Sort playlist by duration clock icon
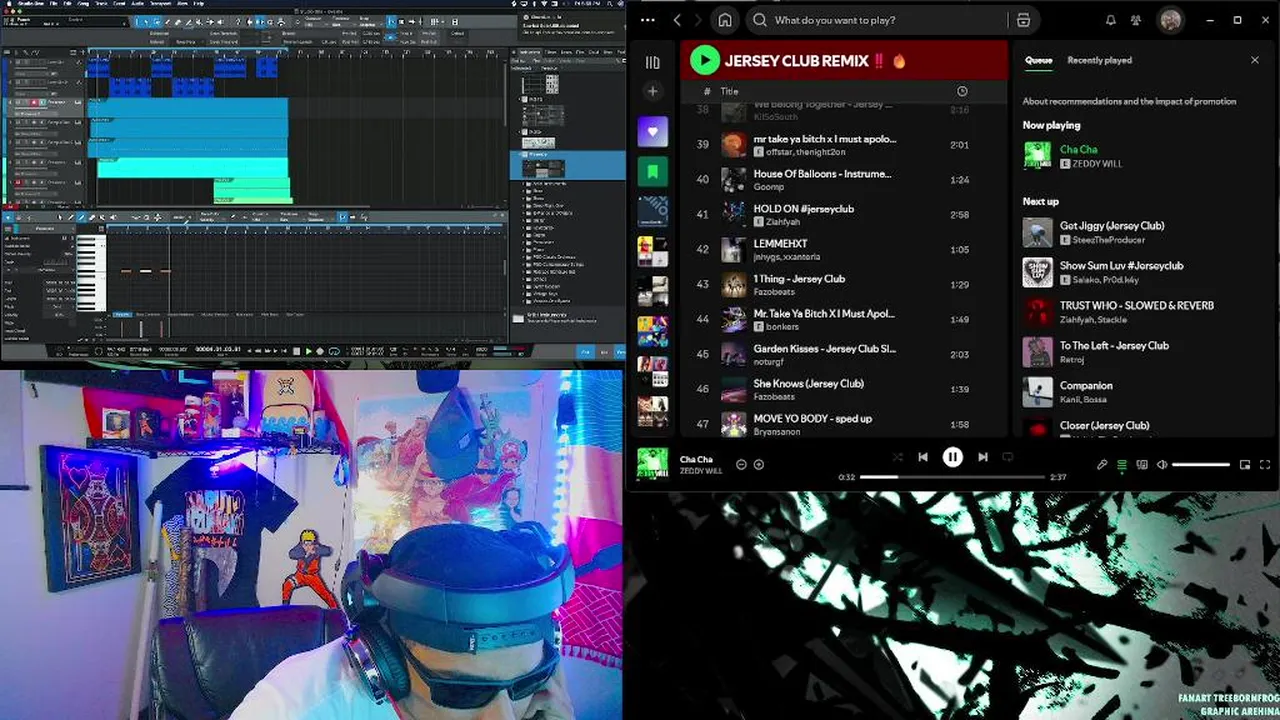Image resolution: width=1280 pixels, height=720 pixels. pos(962,91)
